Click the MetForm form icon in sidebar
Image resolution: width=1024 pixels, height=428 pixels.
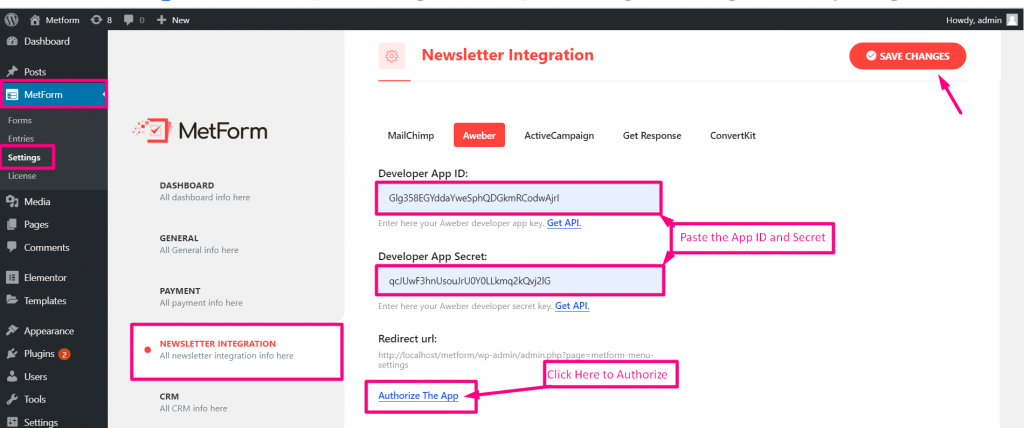point(12,95)
